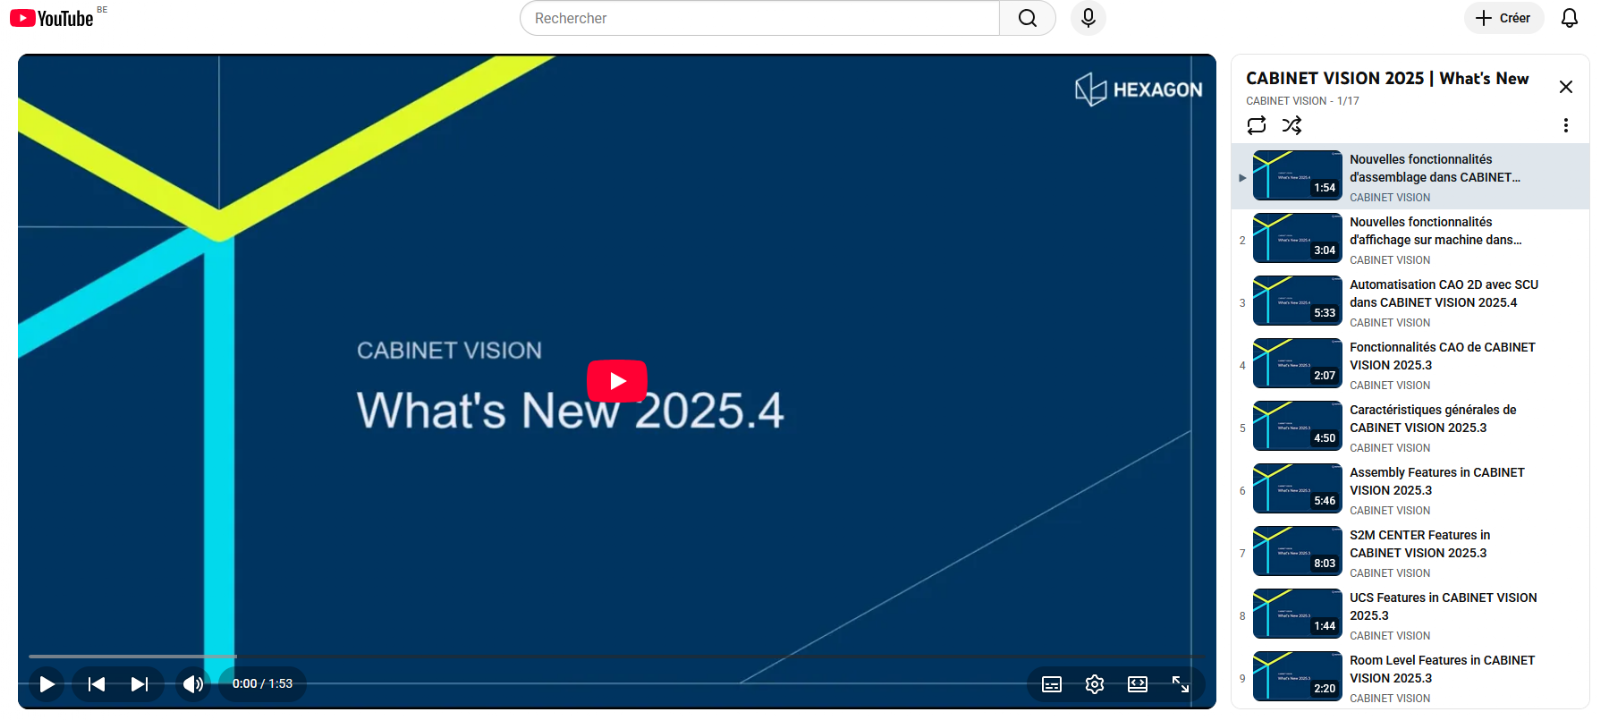Open thumbnail of the 1:54 video
This screenshot has height=720, width=1600.
[1297, 175]
